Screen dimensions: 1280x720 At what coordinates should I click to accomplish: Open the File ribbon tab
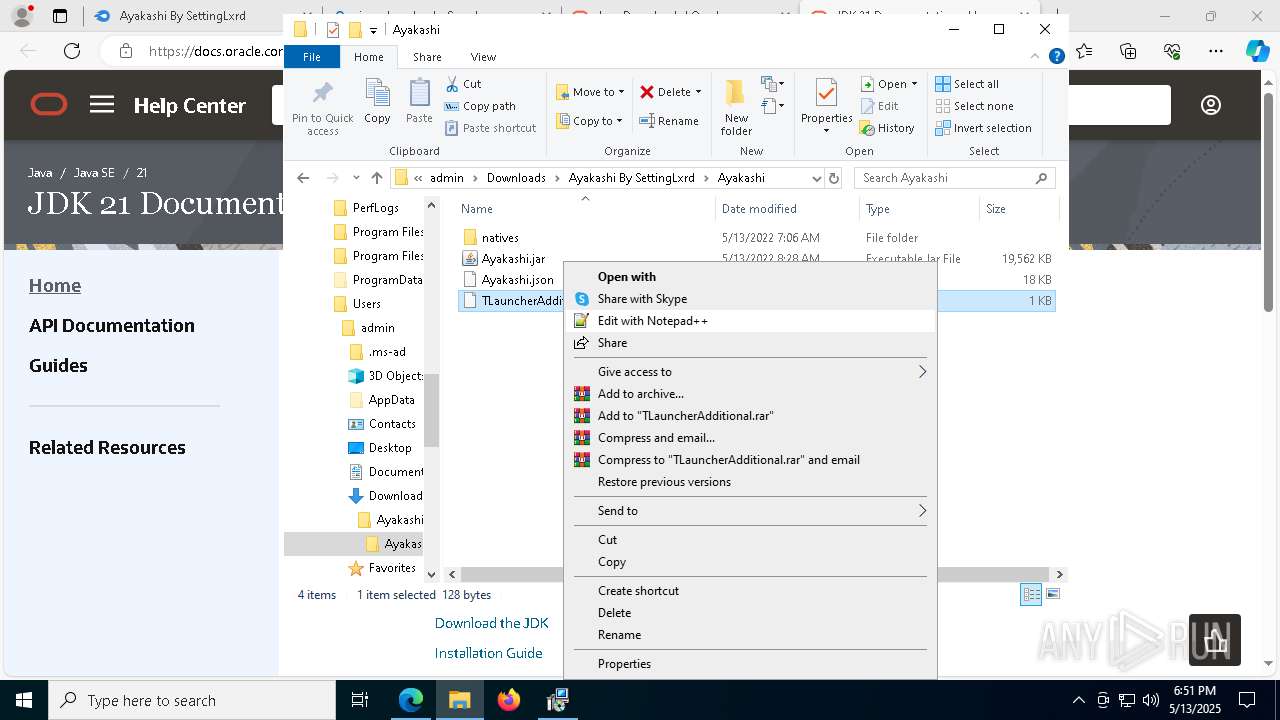pyautogui.click(x=312, y=57)
